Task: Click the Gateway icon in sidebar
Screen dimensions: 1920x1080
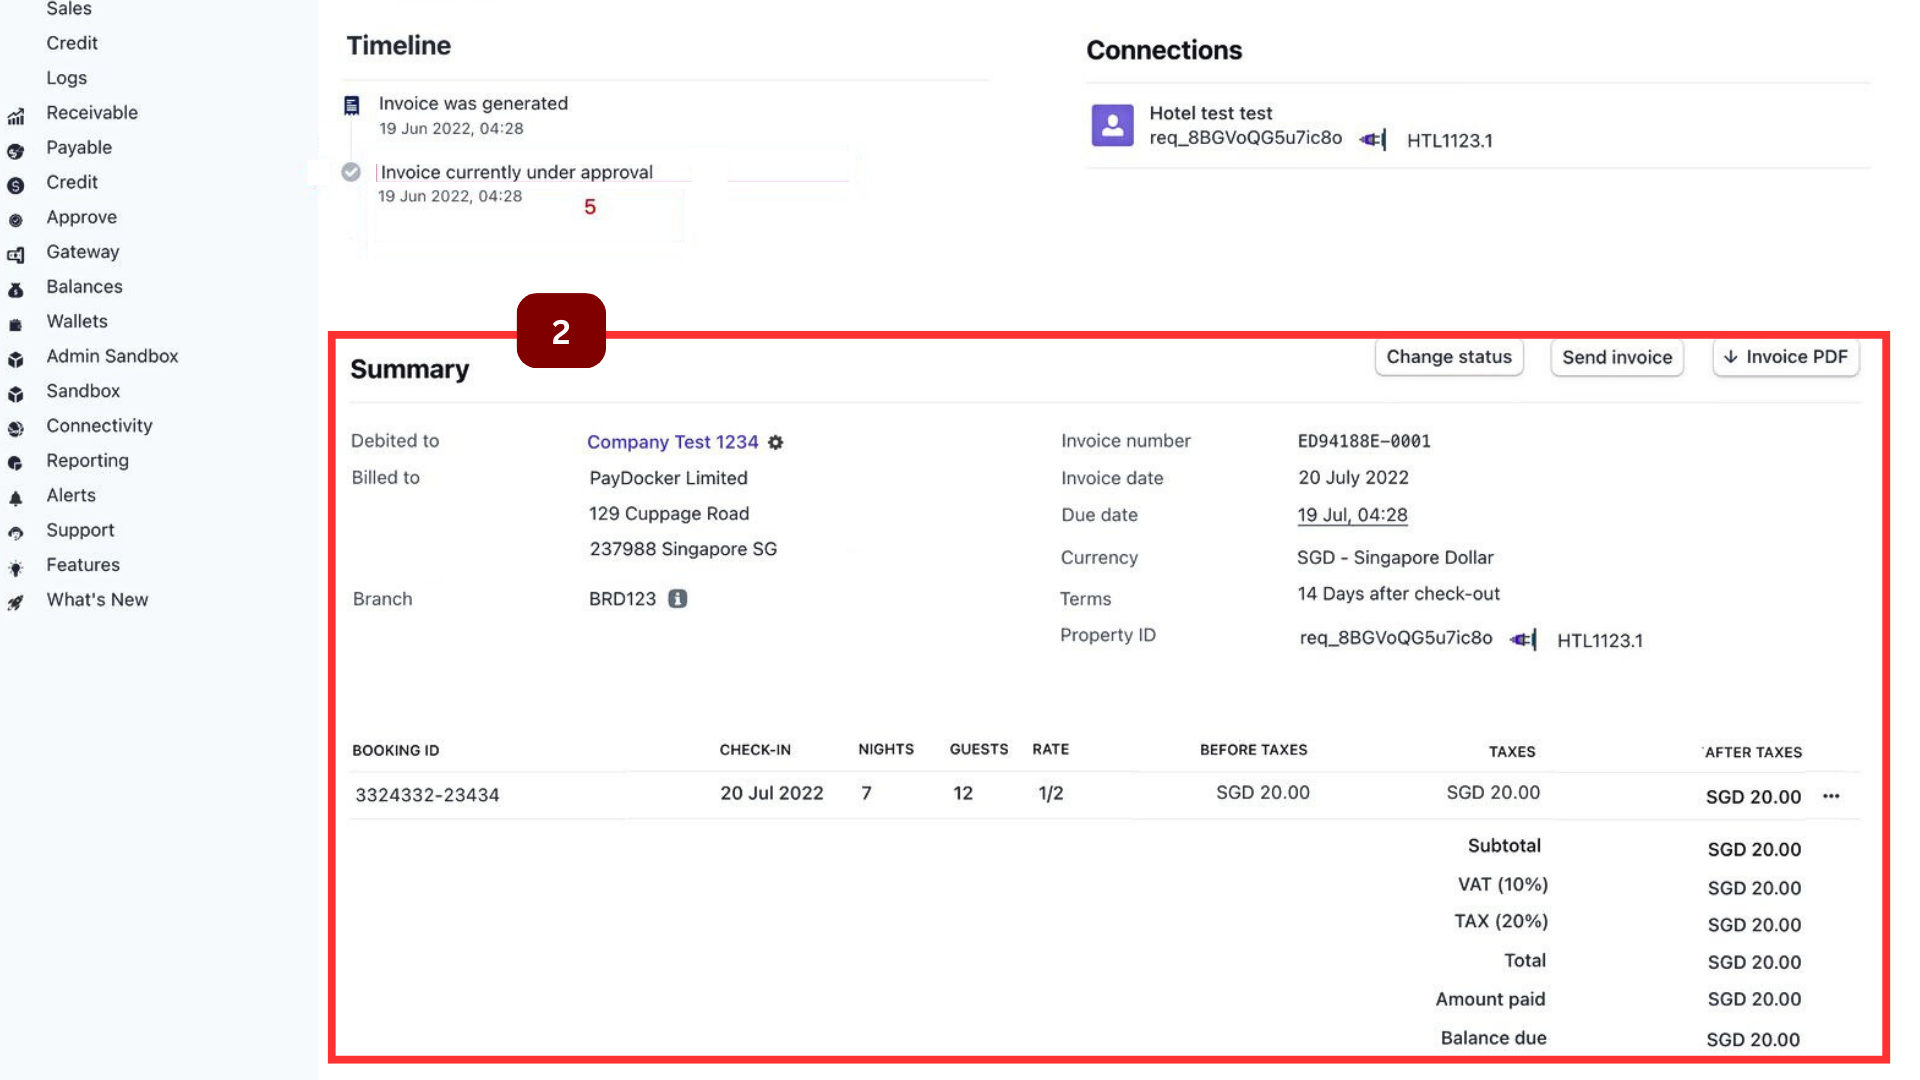Action: tap(16, 256)
